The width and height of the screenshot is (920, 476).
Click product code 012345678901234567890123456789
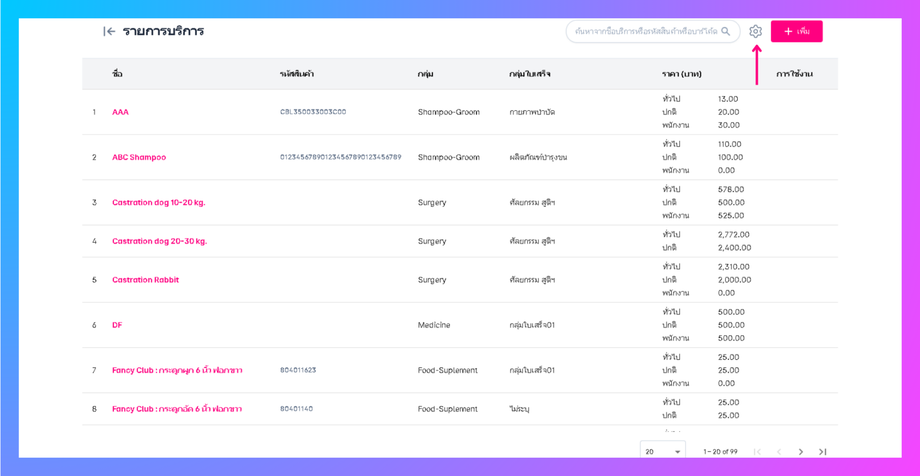click(x=340, y=157)
